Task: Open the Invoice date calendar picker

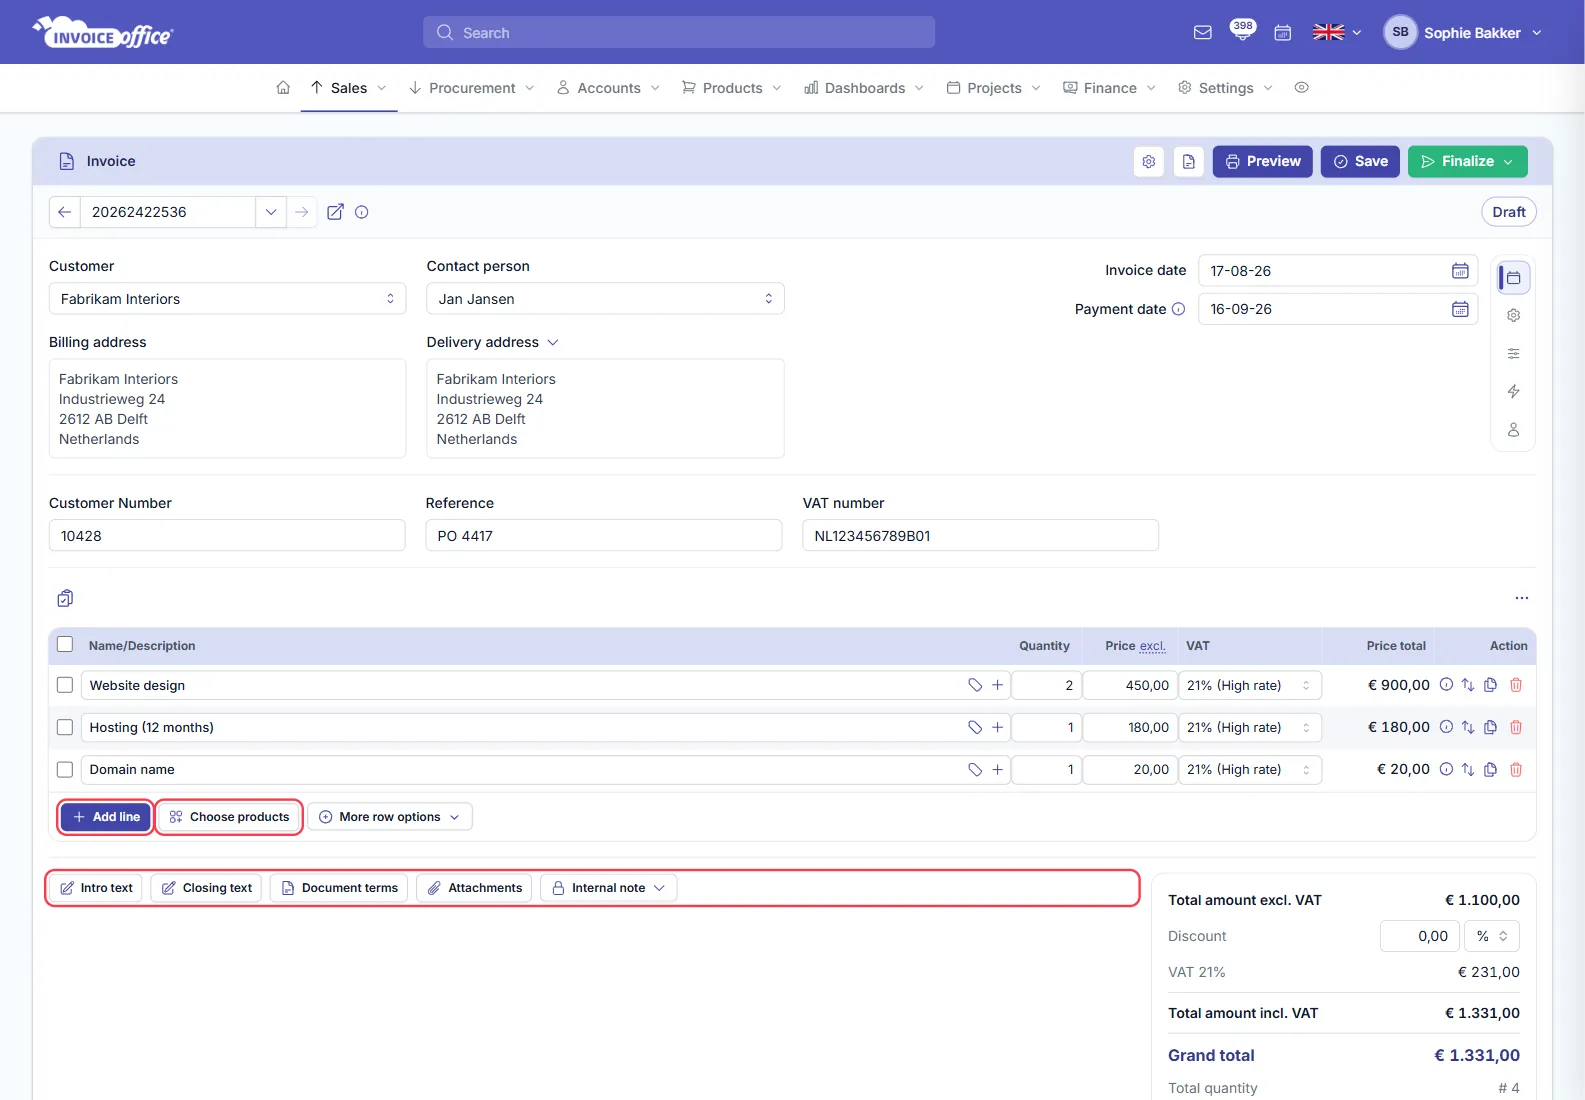Action: pos(1459,271)
